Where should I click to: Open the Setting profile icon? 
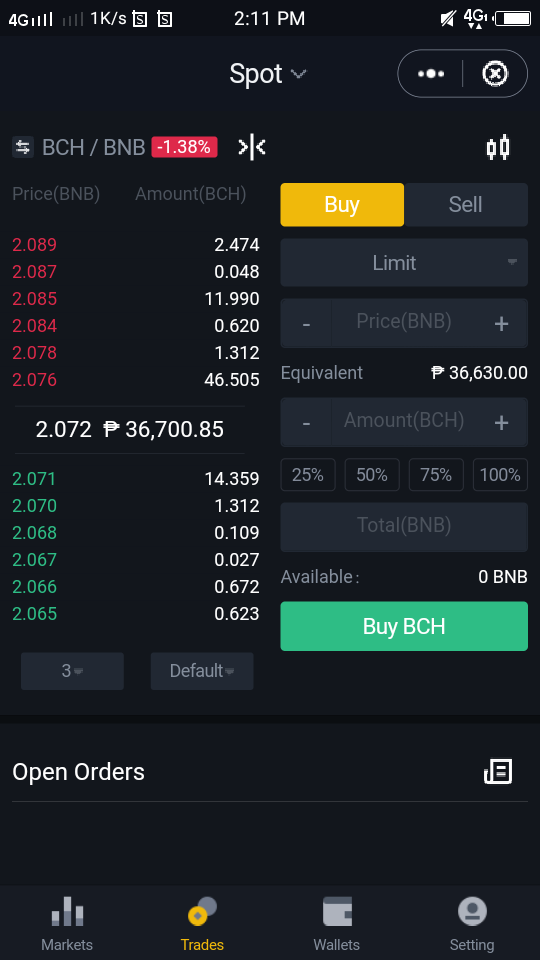pyautogui.click(x=472, y=912)
